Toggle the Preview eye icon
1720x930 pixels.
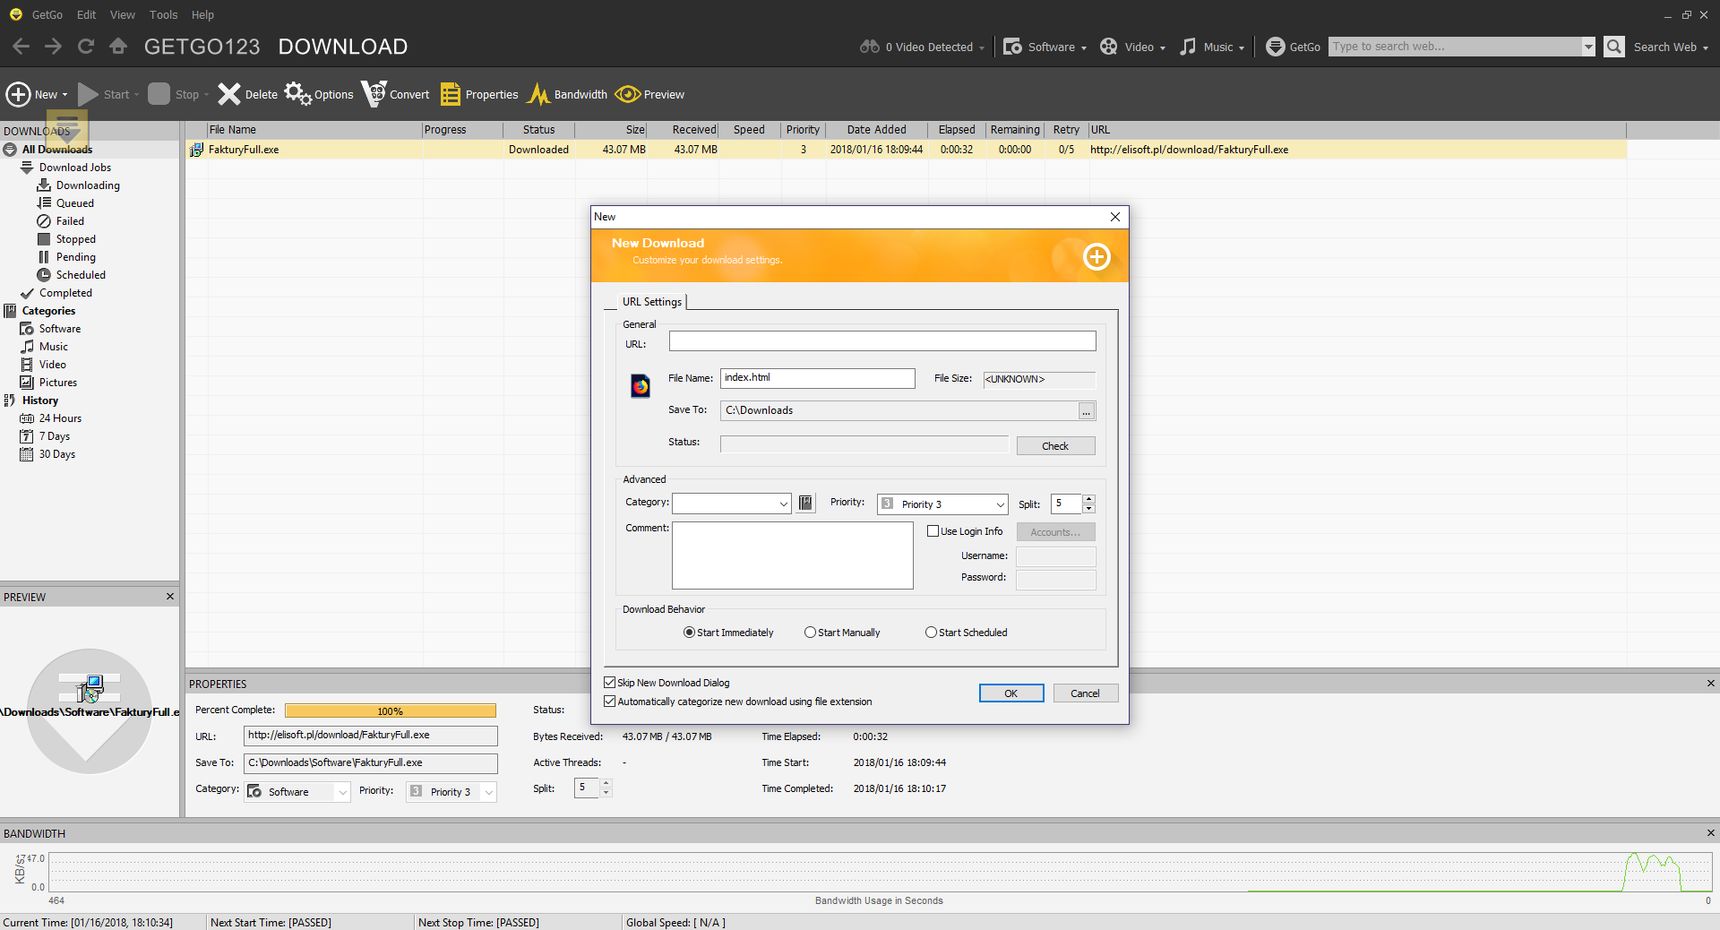point(628,94)
